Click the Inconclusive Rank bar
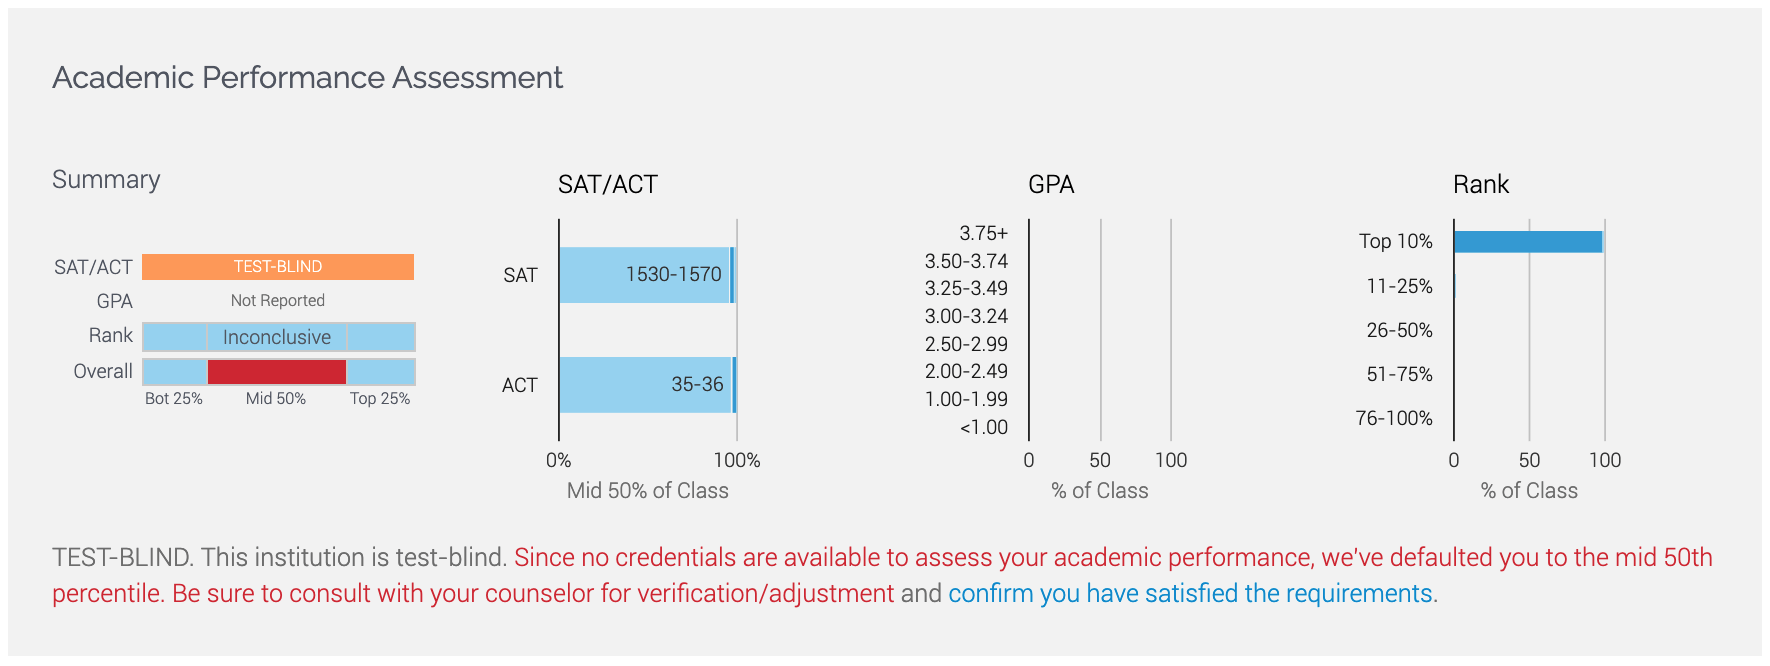This screenshot has width=1770, height=666. pyautogui.click(x=278, y=337)
